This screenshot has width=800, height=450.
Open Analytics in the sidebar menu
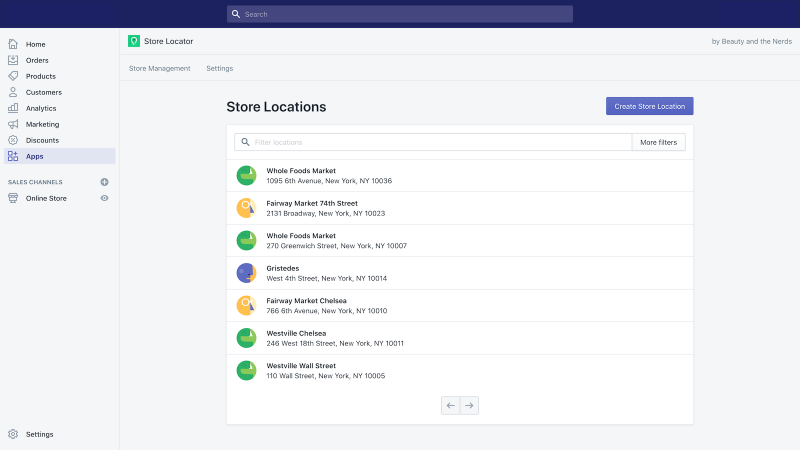(60, 108)
